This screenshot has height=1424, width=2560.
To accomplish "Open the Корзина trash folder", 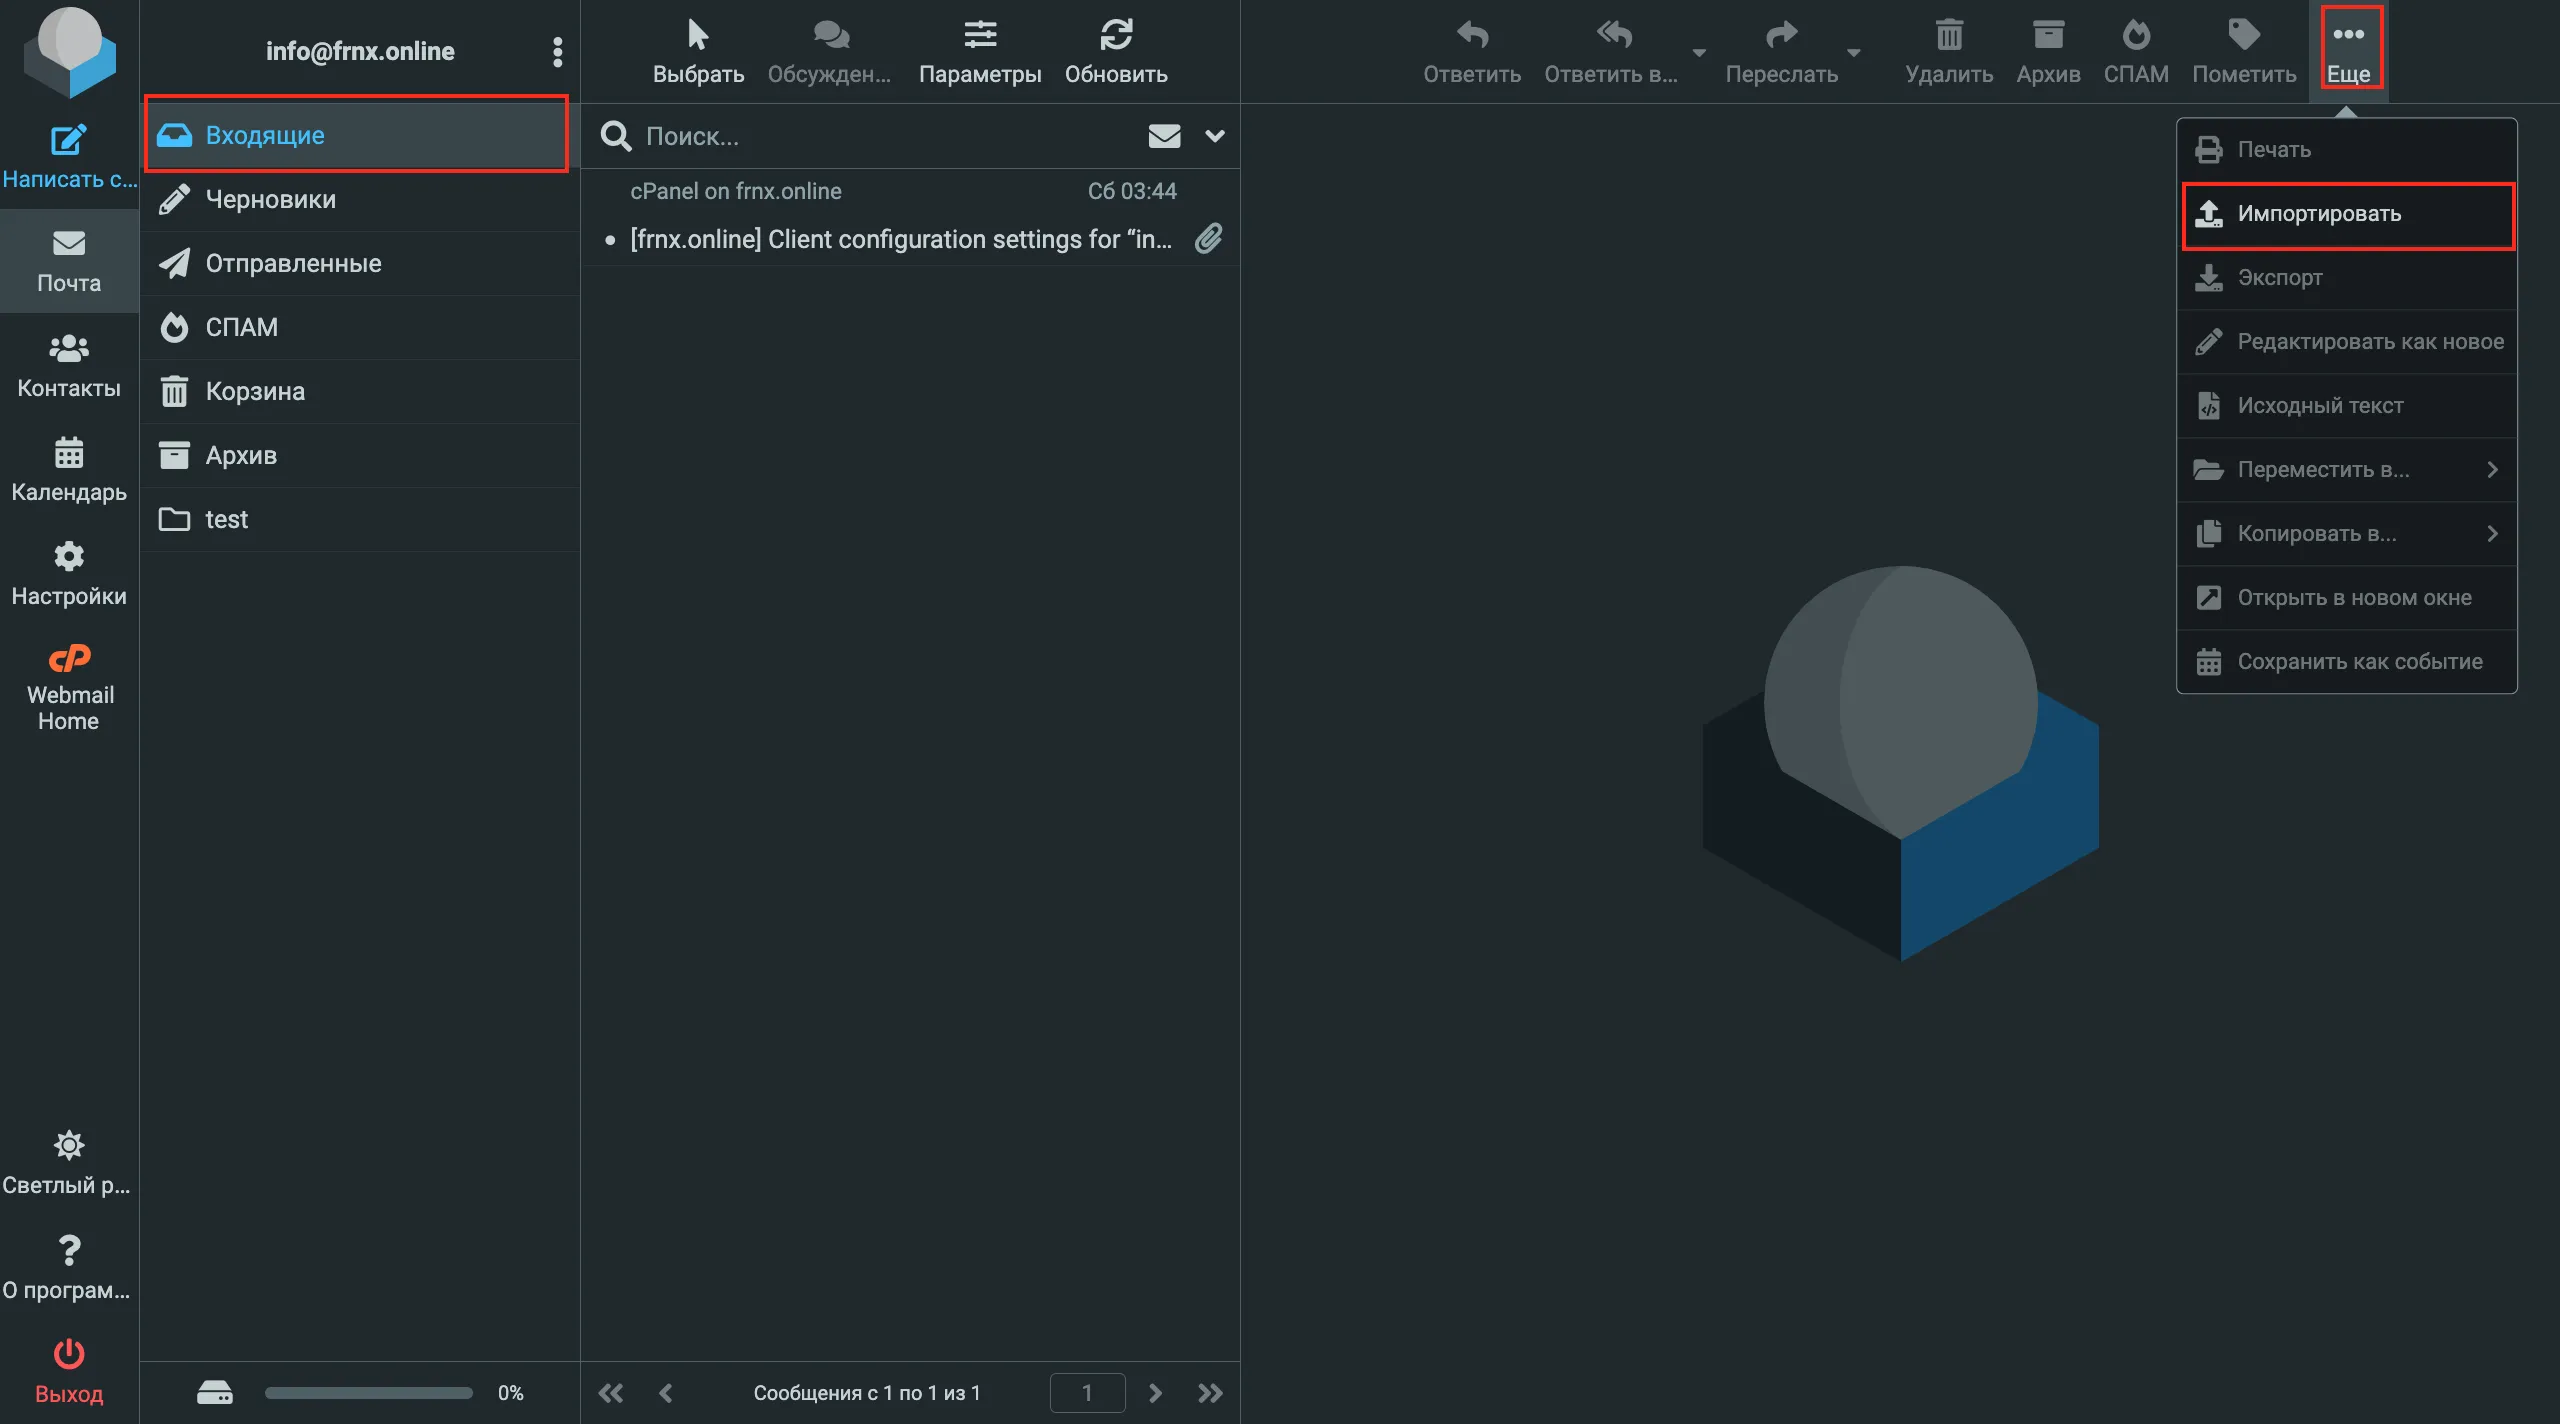I will point(359,391).
